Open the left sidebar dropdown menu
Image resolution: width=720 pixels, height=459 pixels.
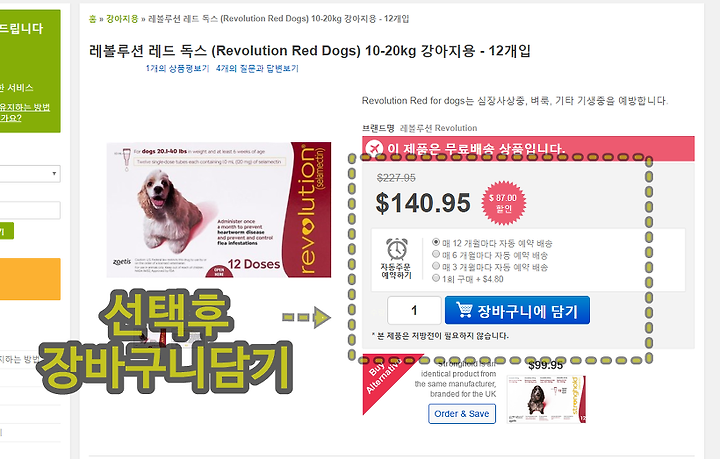coord(28,174)
